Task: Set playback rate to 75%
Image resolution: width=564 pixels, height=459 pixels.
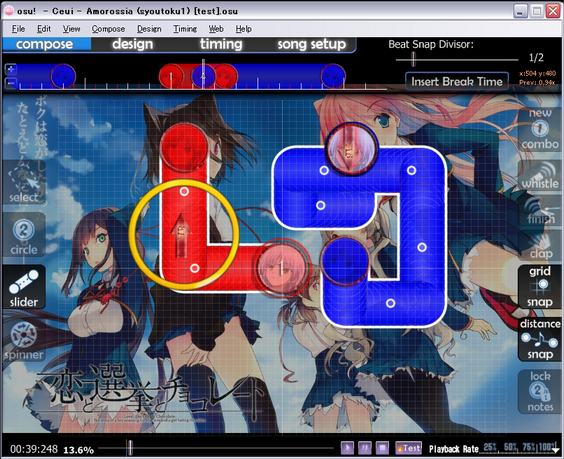Action: [529, 447]
